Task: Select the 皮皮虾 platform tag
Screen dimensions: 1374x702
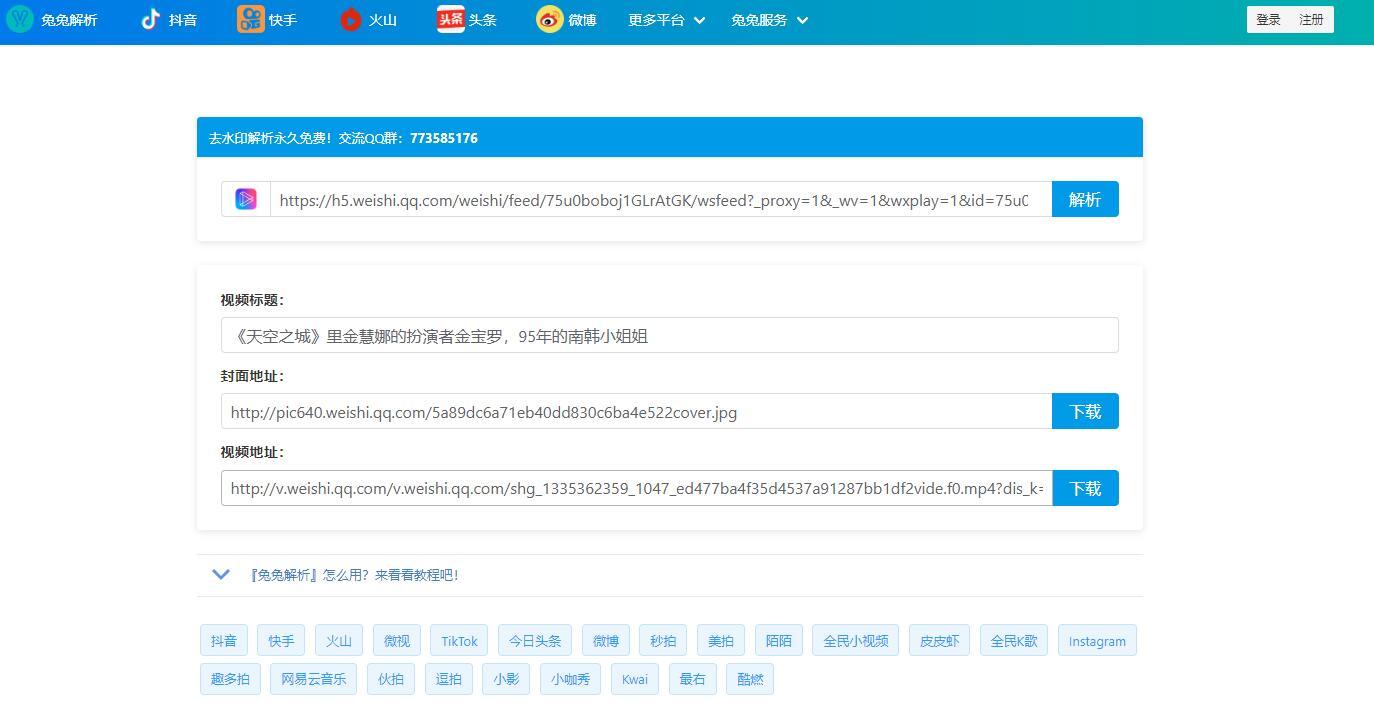Action: (x=940, y=641)
